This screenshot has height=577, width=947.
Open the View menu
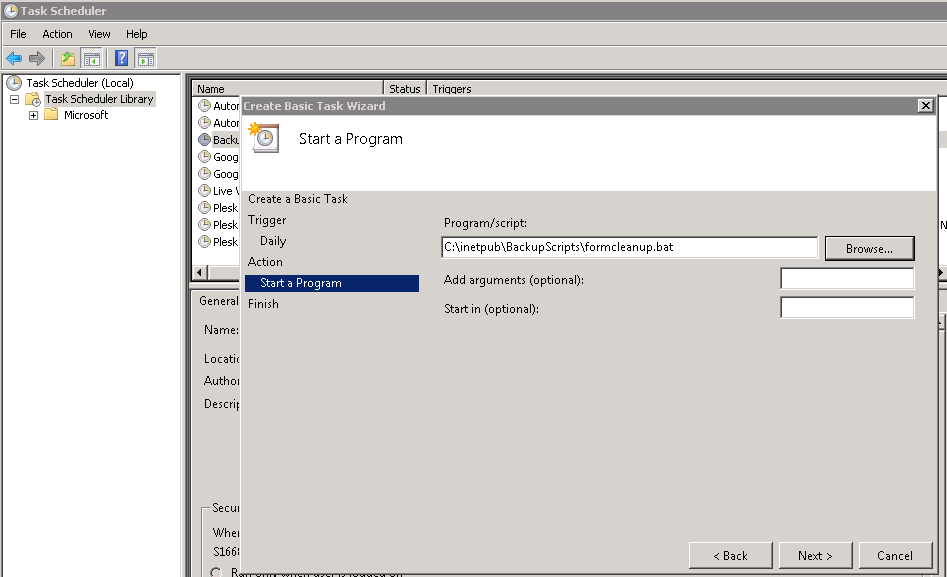tap(99, 34)
